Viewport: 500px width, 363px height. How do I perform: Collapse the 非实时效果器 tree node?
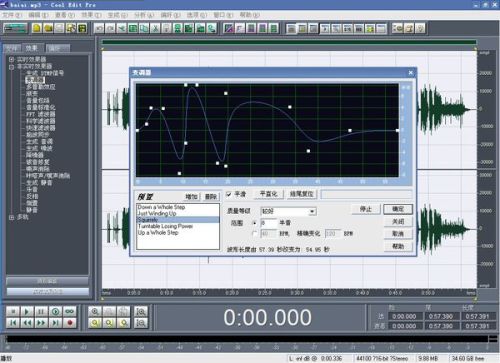click(x=12, y=67)
